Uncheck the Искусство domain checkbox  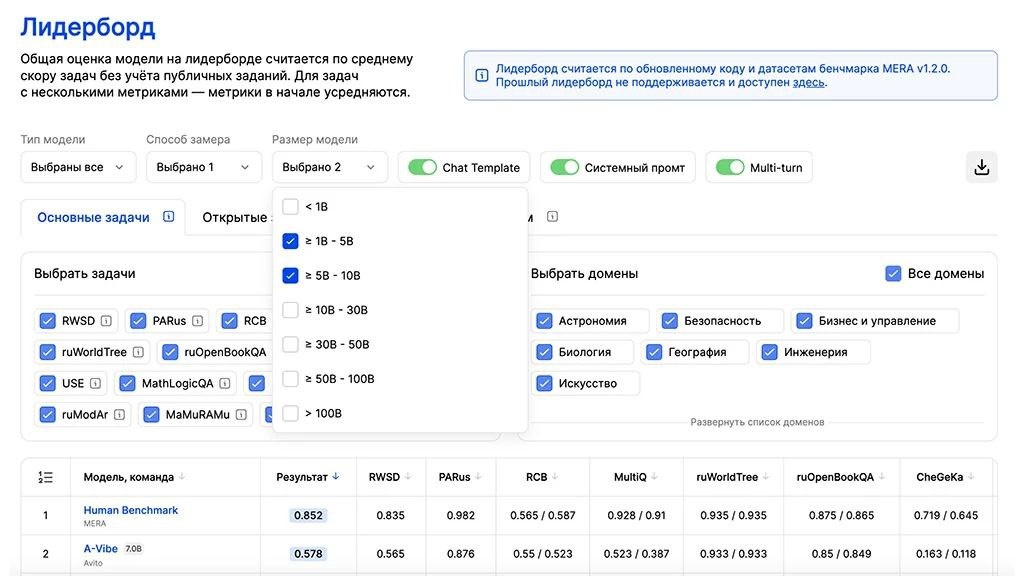coord(544,383)
